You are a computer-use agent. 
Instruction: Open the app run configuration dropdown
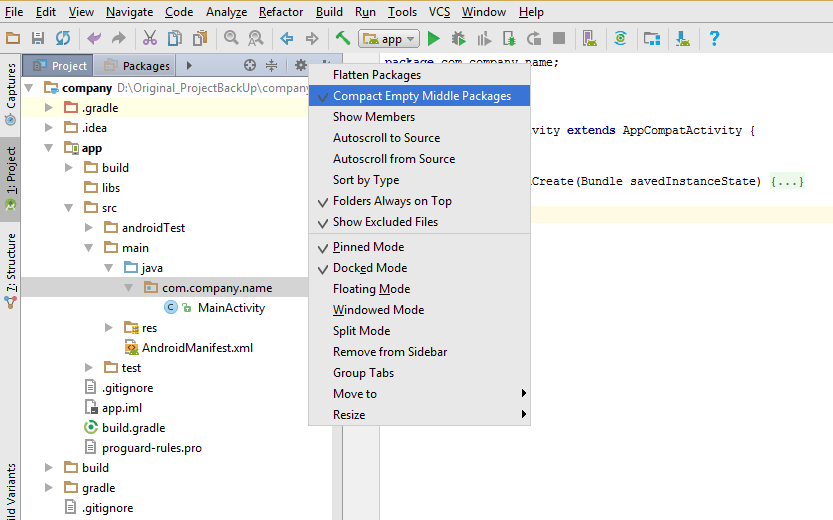click(389, 39)
